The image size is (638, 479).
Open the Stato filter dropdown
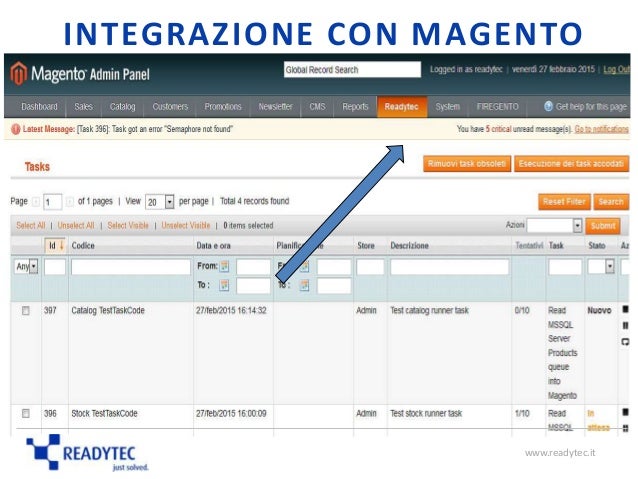pos(601,267)
